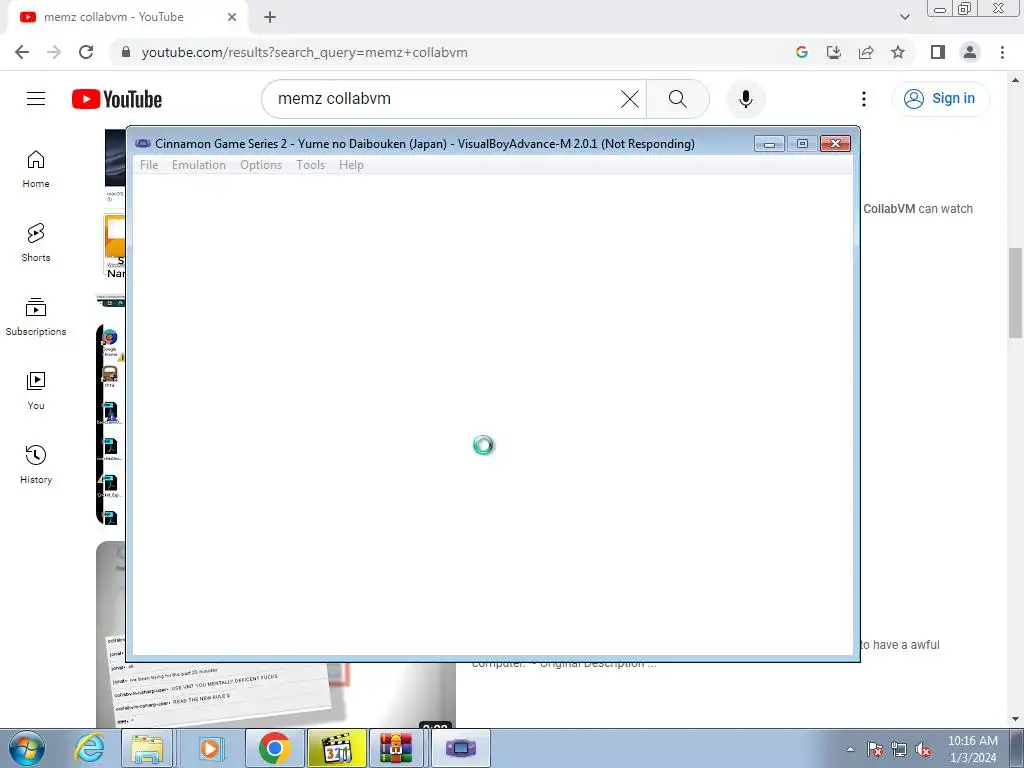Open Windows Media Player from taskbar
Image resolution: width=1024 pixels, height=768 pixels.
(x=210, y=748)
